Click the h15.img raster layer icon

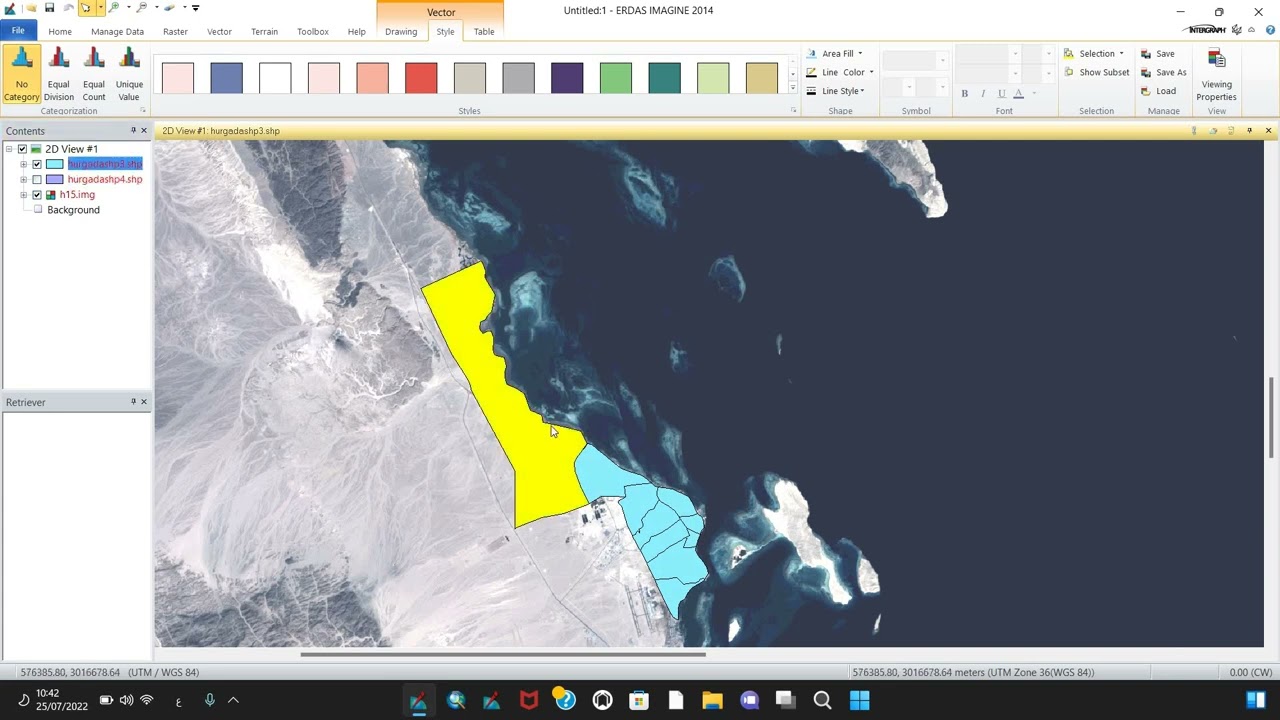(51, 195)
